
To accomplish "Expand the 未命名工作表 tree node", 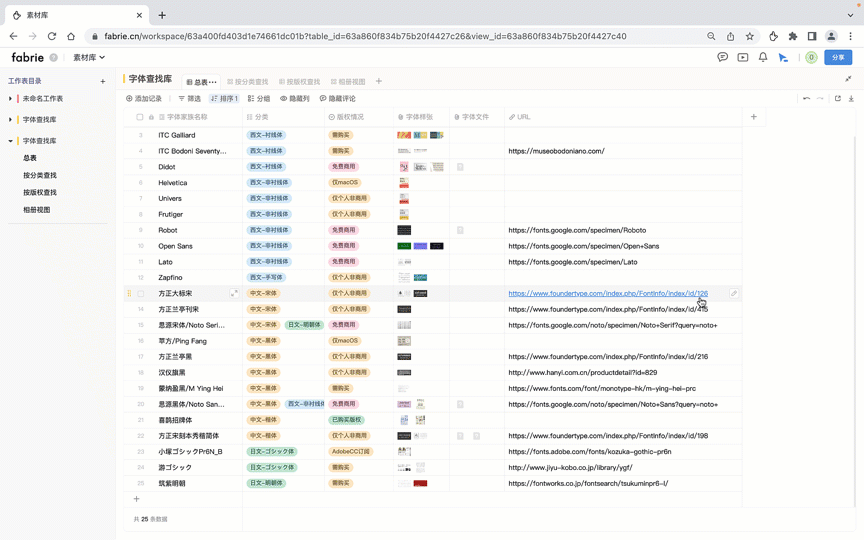I will pyautogui.click(x=10, y=99).
